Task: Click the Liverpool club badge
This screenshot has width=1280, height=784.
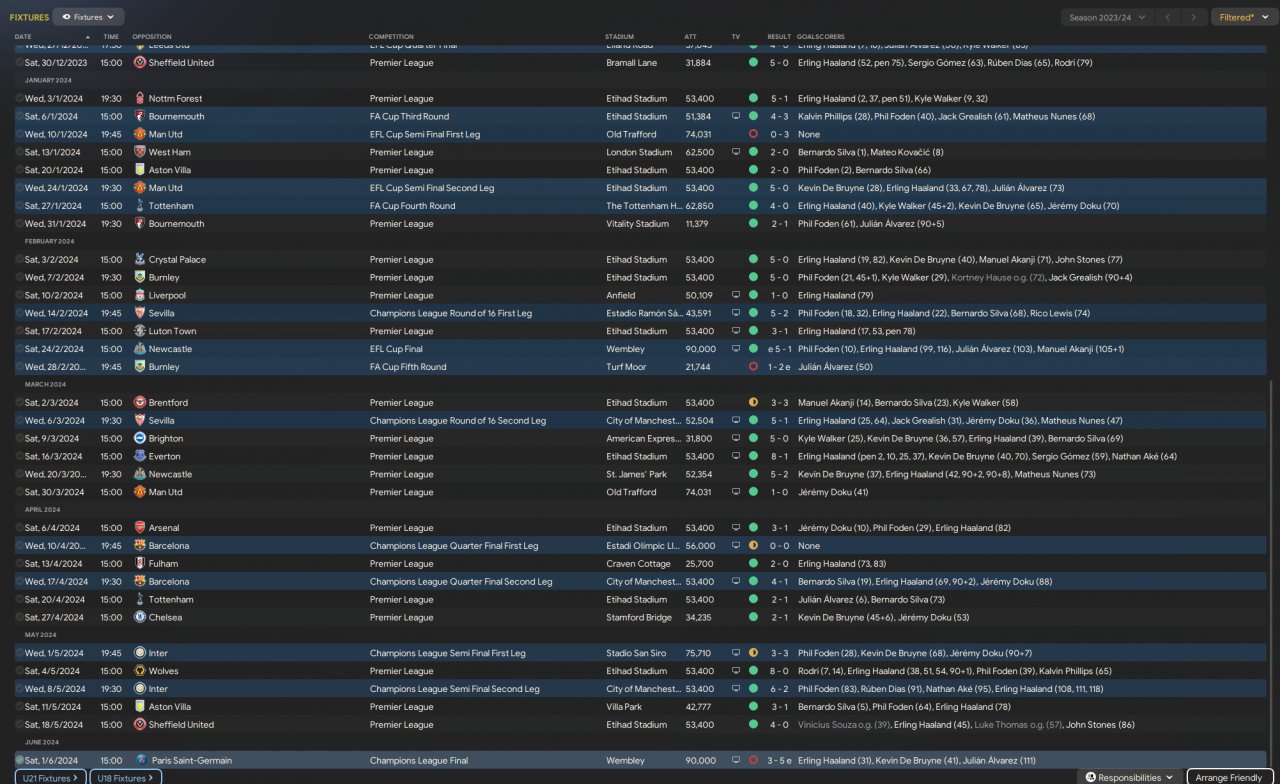Action: click(x=140, y=296)
